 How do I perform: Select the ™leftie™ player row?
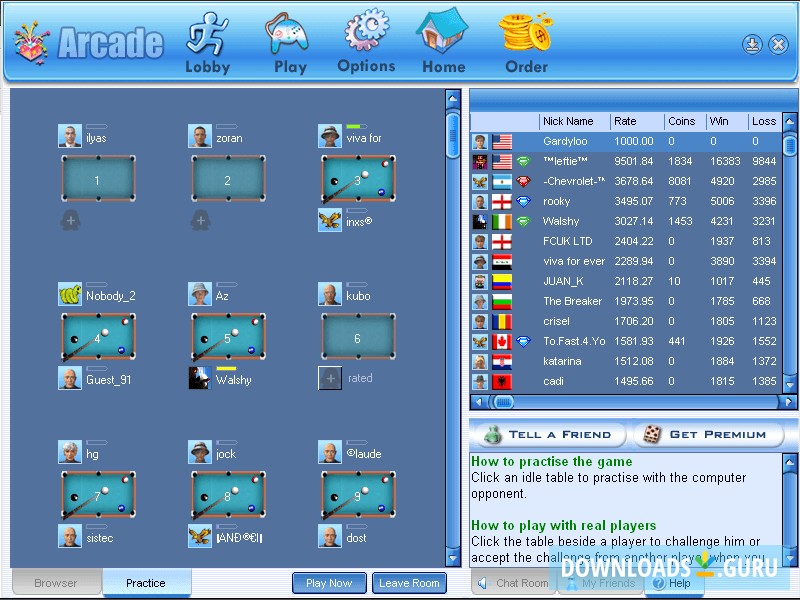(x=626, y=161)
